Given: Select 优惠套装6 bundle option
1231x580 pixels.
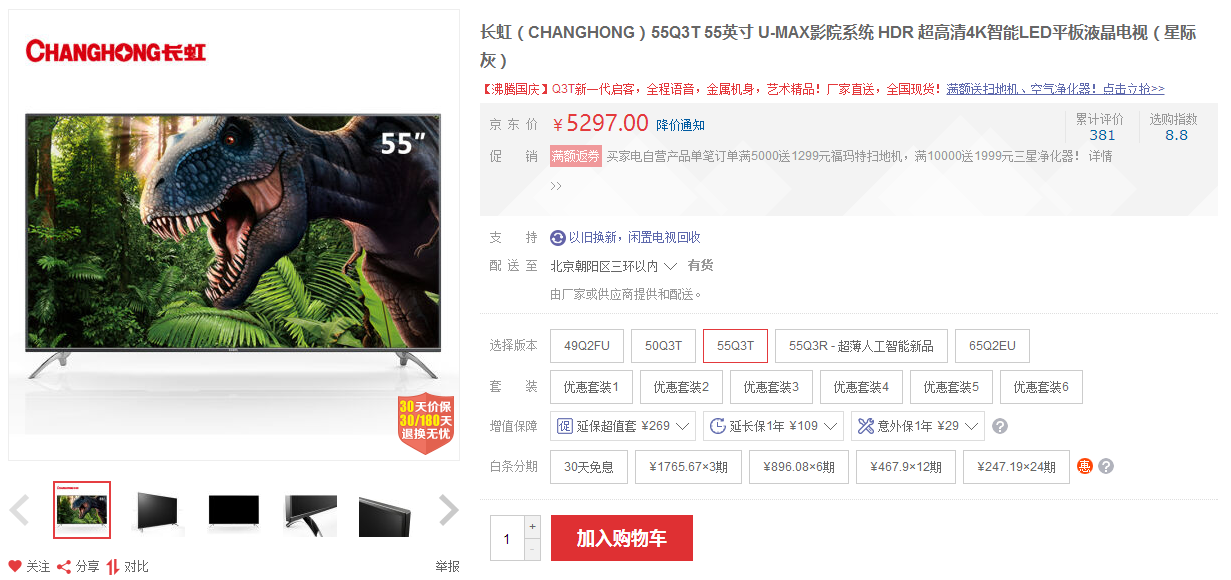Looking at the screenshot, I should (1041, 386).
